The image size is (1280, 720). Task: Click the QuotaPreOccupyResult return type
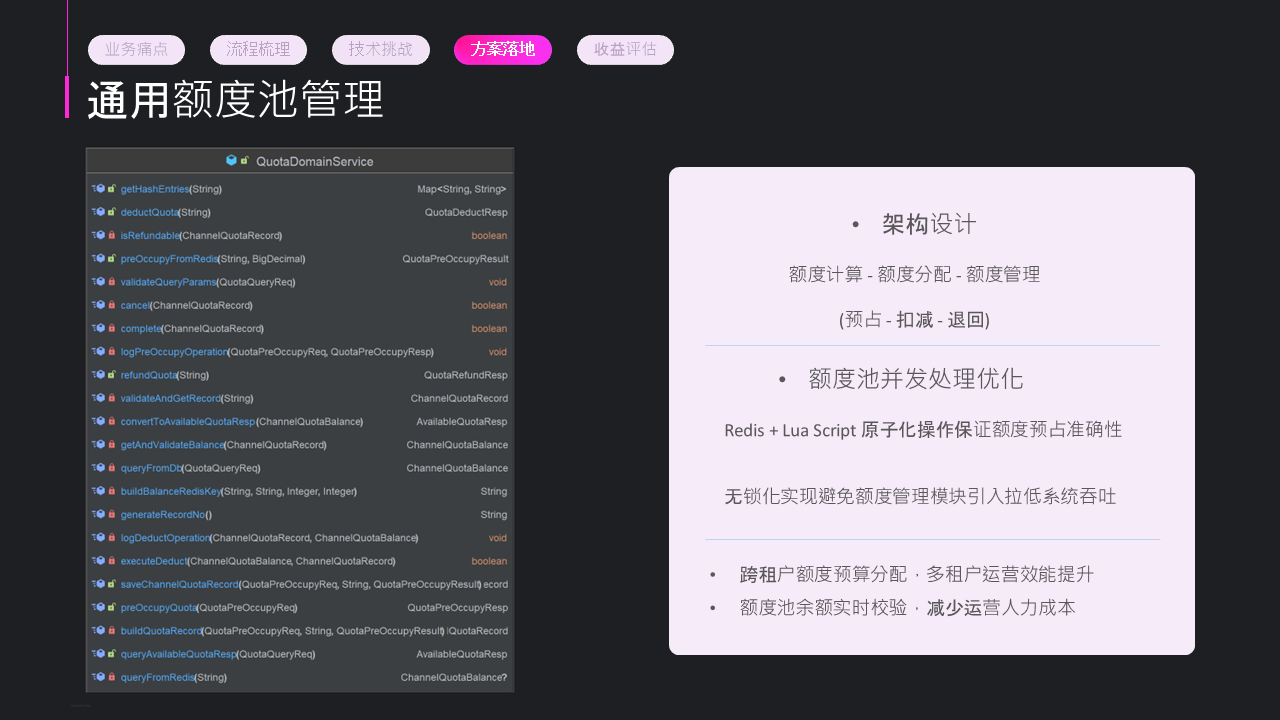point(455,258)
